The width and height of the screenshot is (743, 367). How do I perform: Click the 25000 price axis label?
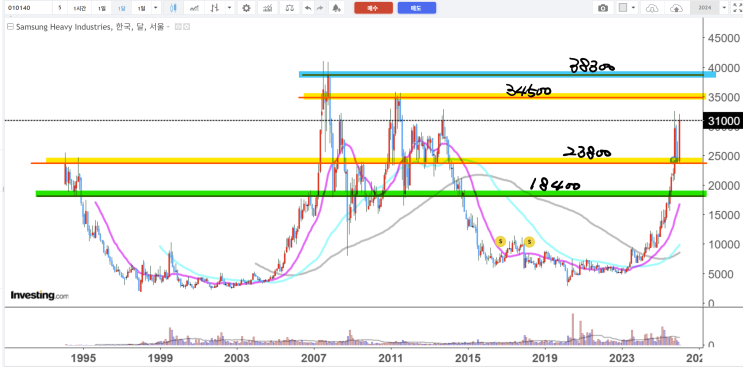click(724, 156)
